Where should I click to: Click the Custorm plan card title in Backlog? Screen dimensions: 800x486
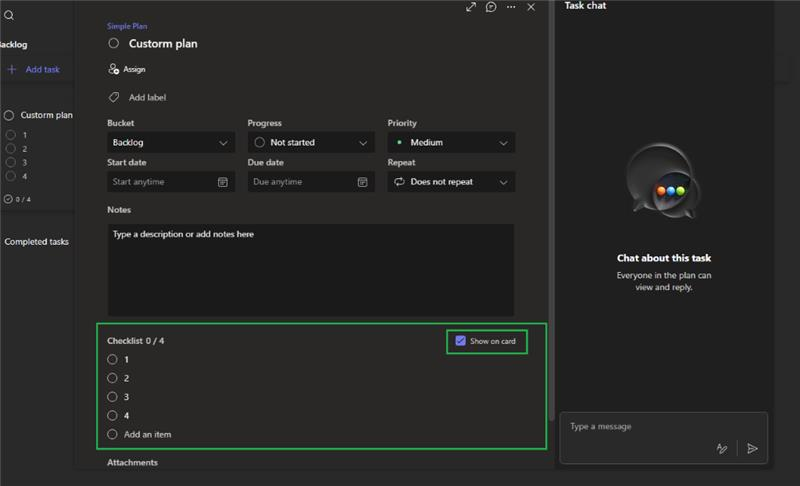[x=46, y=115]
